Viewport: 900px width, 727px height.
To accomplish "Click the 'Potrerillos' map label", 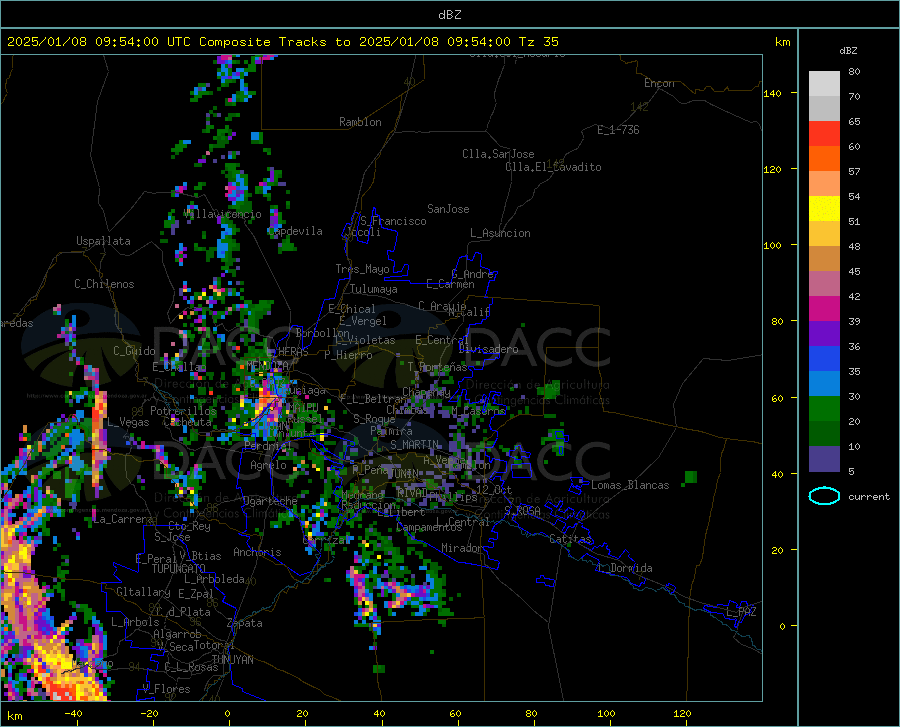I will (183, 411).
